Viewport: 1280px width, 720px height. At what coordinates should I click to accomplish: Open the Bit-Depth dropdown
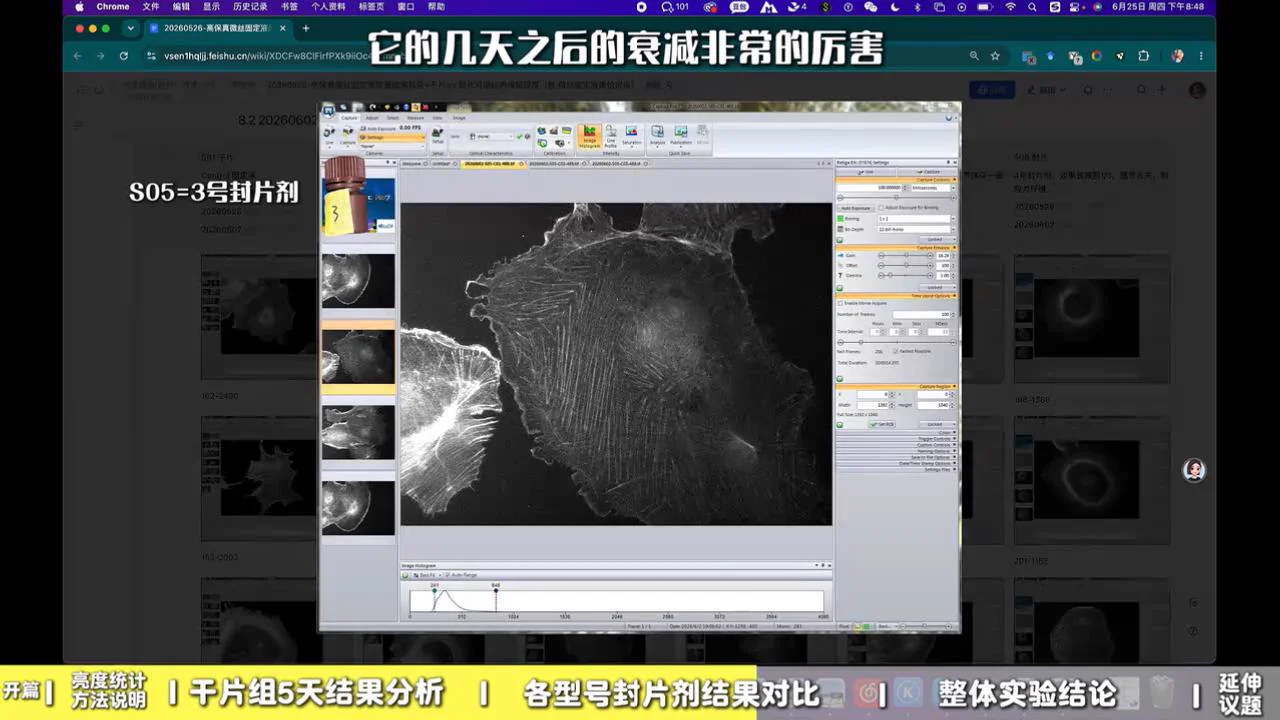(x=915, y=229)
